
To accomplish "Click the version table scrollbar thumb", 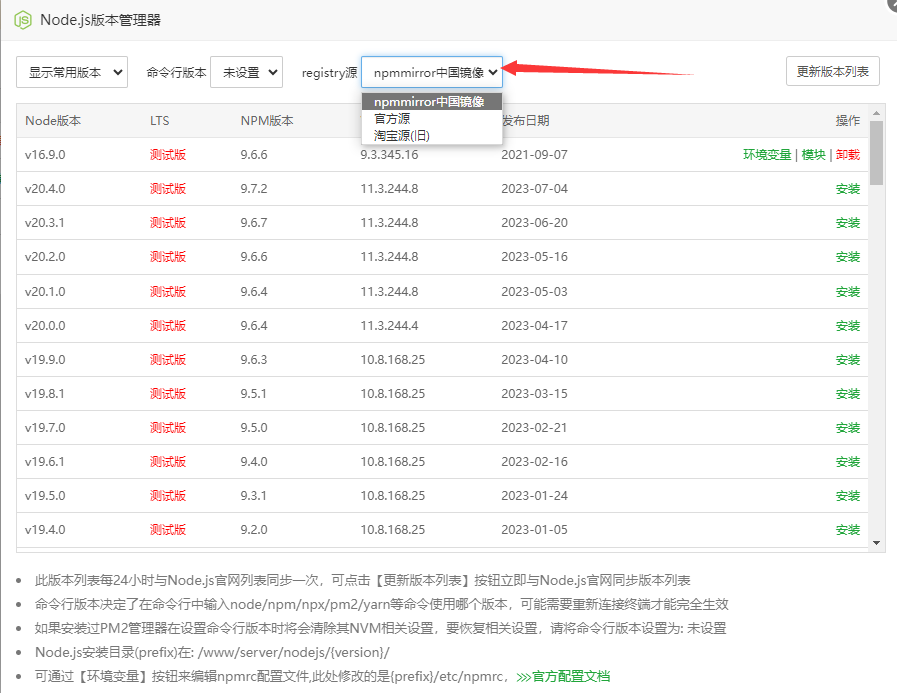I will tap(876, 152).
